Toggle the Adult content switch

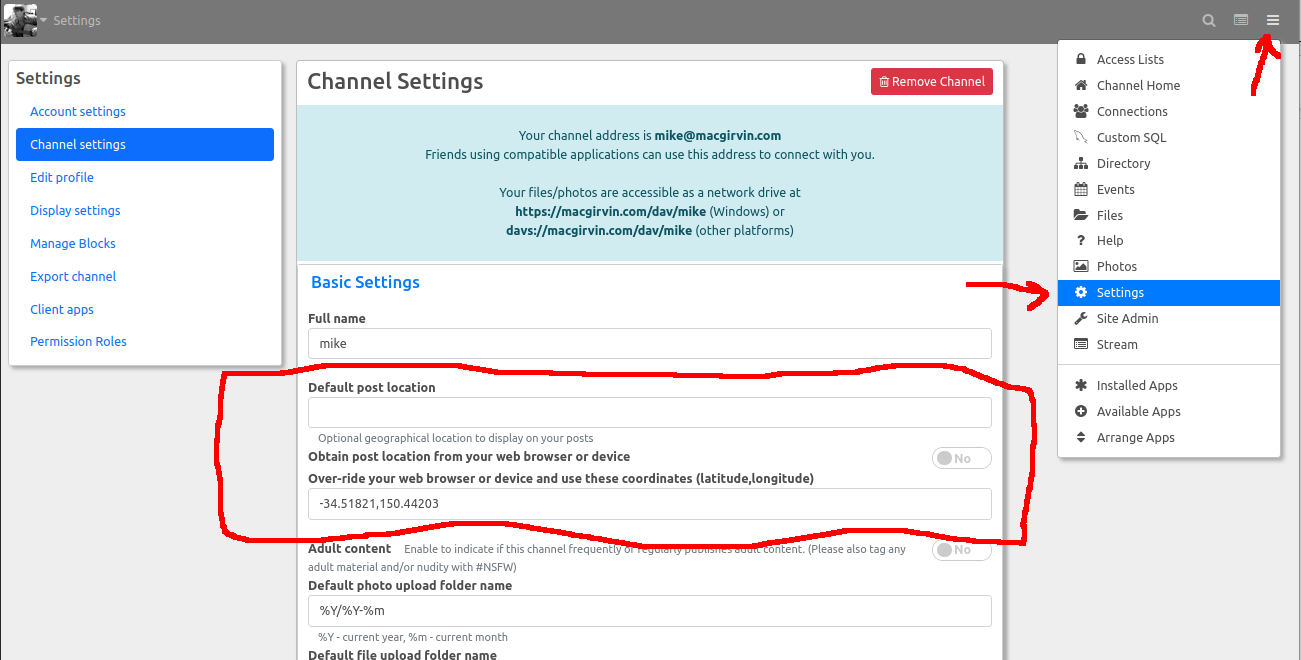click(x=961, y=550)
